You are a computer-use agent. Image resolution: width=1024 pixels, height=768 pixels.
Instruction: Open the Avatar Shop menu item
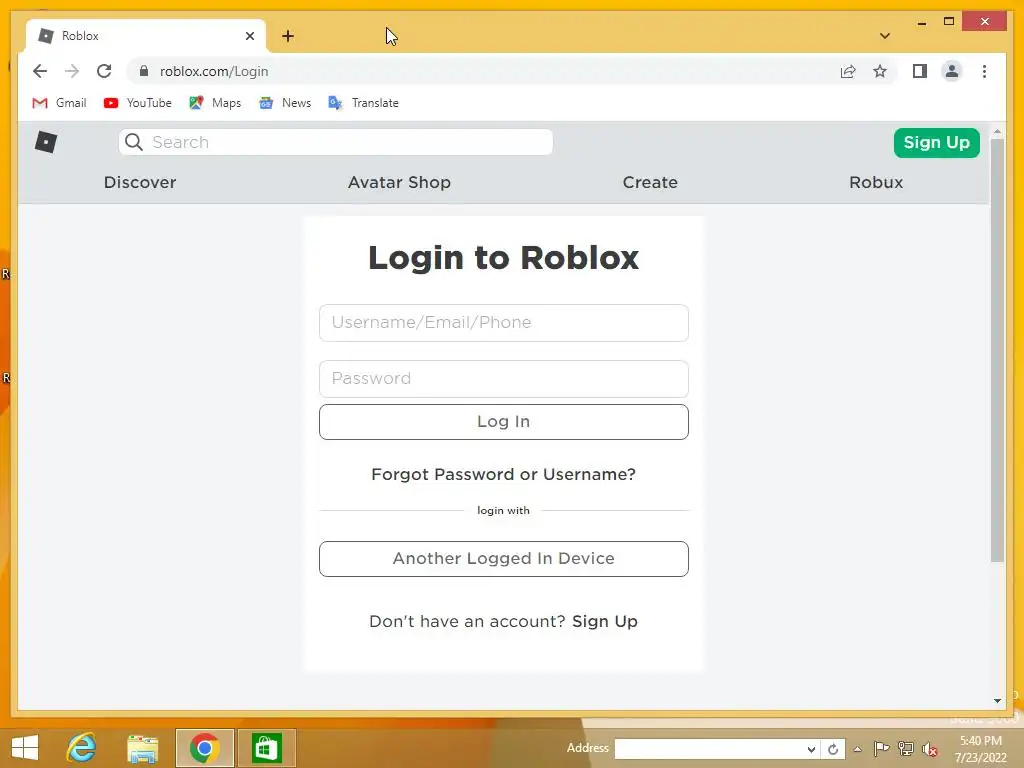(x=399, y=182)
